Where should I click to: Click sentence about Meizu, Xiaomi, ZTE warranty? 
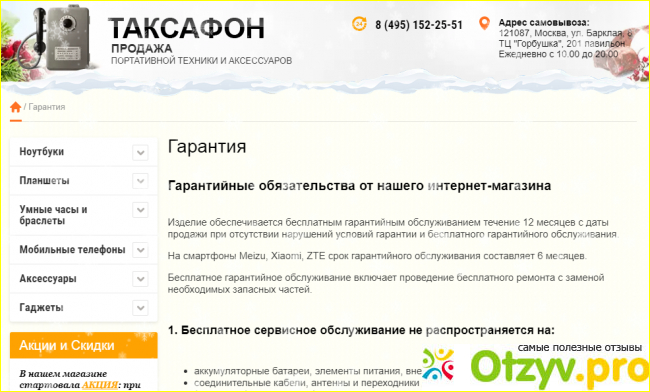377,256
